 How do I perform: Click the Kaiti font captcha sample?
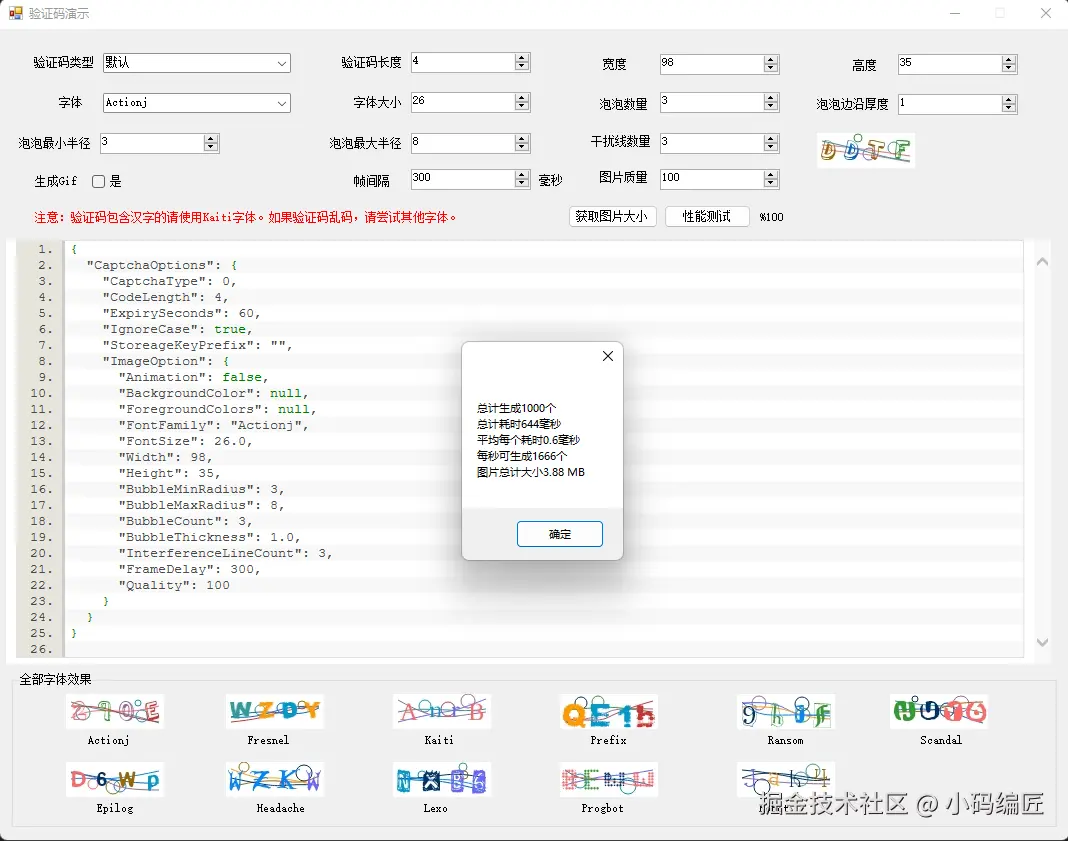[441, 712]
